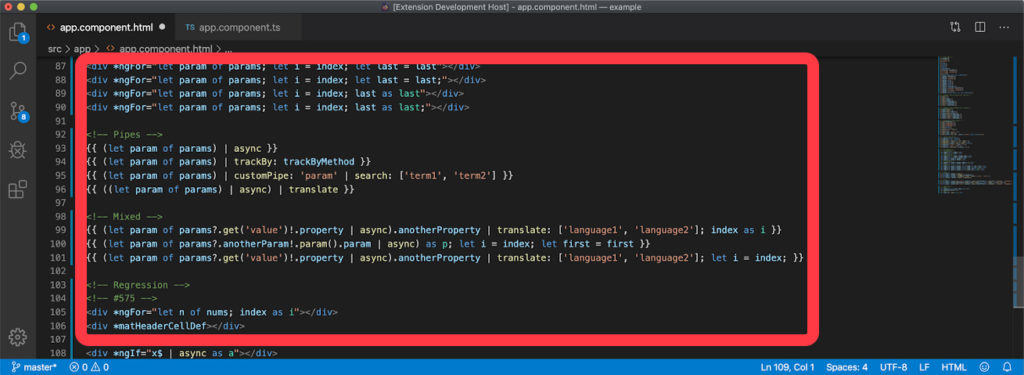Click anotherParam on line 100
1024x375 pixels.
click(257, 244)
